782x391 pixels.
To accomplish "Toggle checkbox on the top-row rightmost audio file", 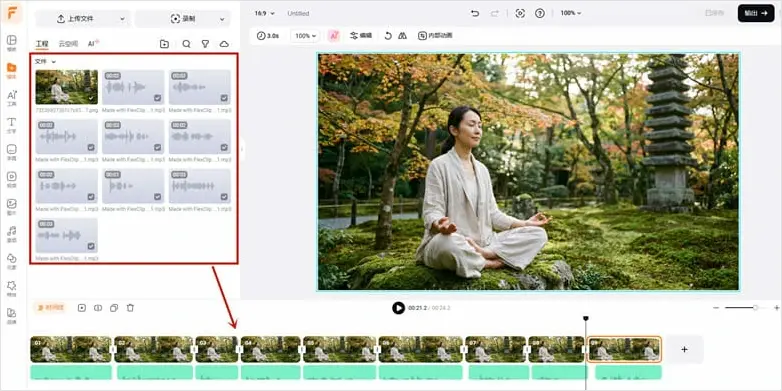I will coord(224,98).
